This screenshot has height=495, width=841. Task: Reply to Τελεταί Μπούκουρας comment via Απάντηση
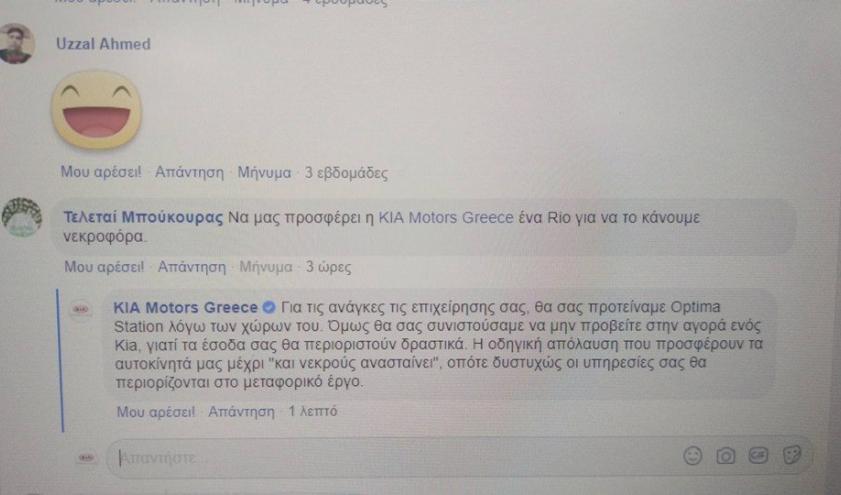coord(191,267)
